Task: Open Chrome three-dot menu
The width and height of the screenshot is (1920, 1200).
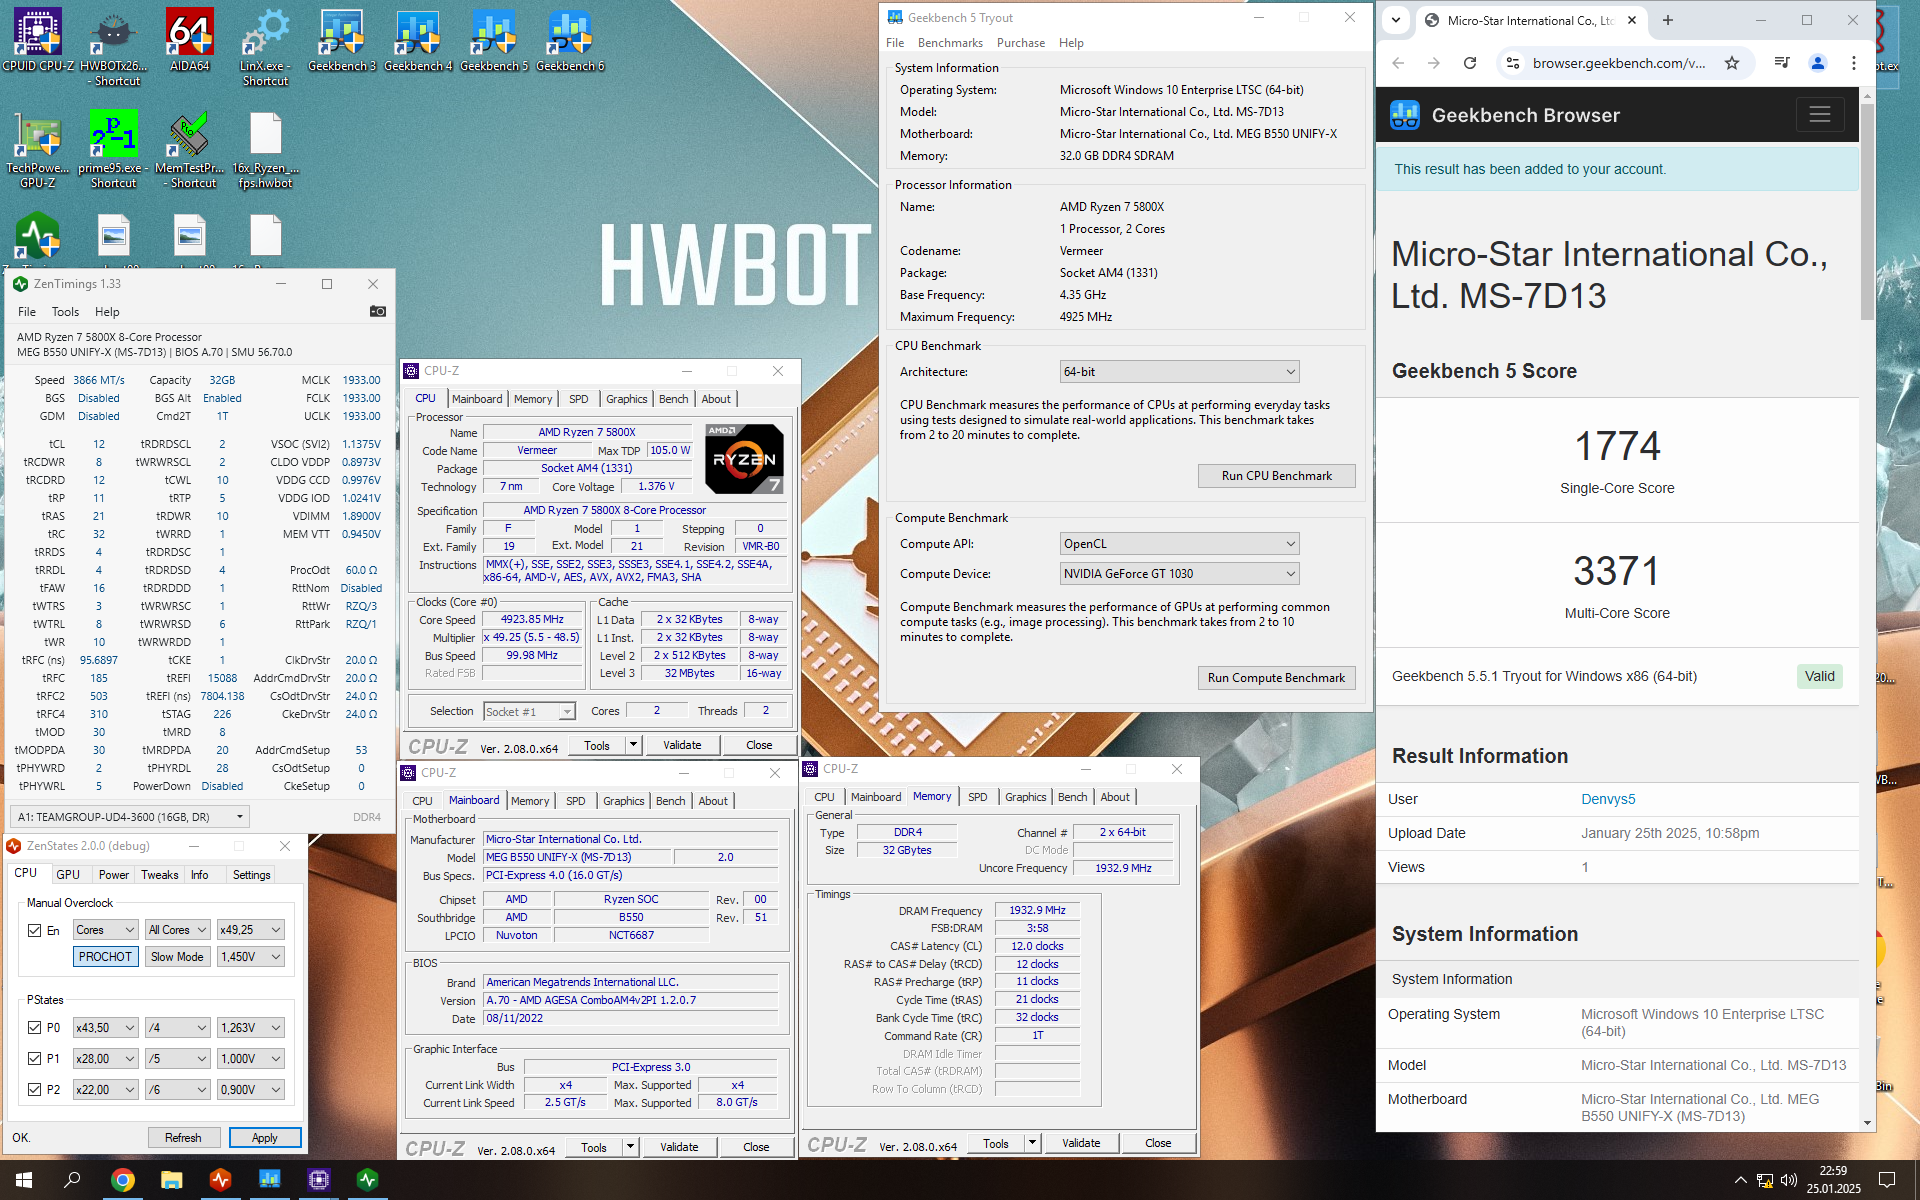Action: [1854, 63]
